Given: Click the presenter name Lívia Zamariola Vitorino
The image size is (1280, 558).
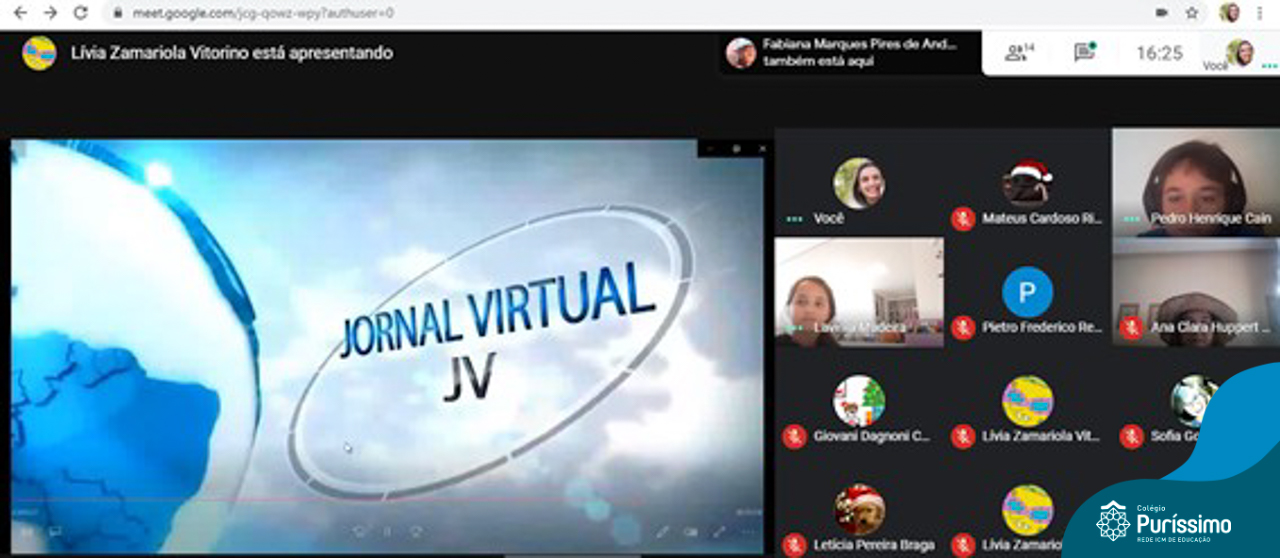Looking at the screenshot, I should point(231,53).
